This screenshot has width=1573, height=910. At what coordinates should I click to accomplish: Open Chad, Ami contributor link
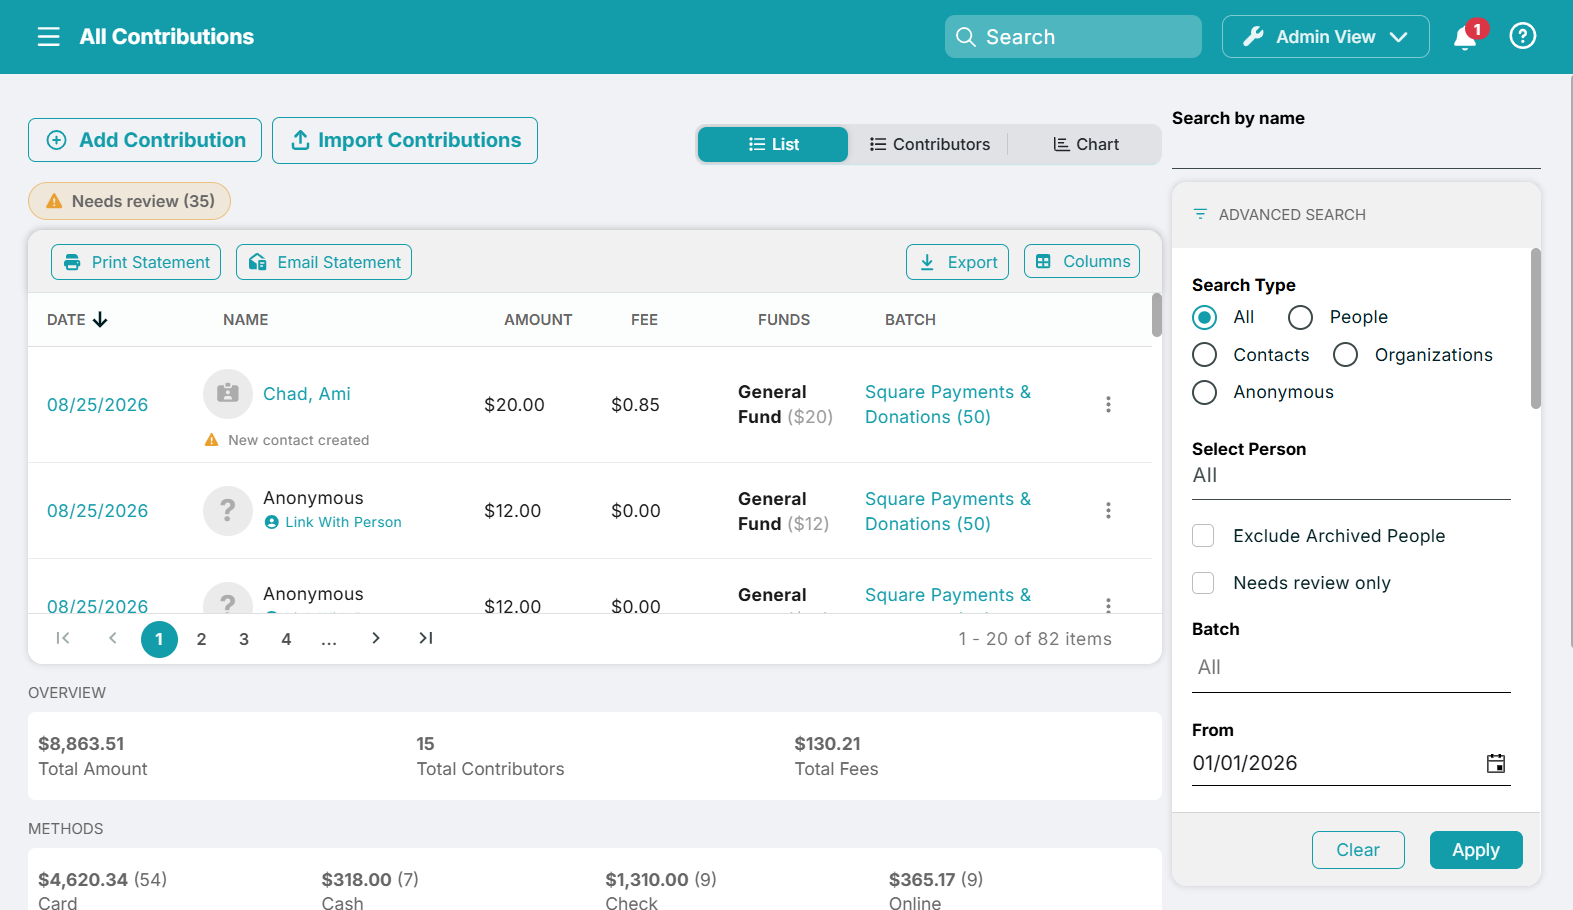coord(307,394)
